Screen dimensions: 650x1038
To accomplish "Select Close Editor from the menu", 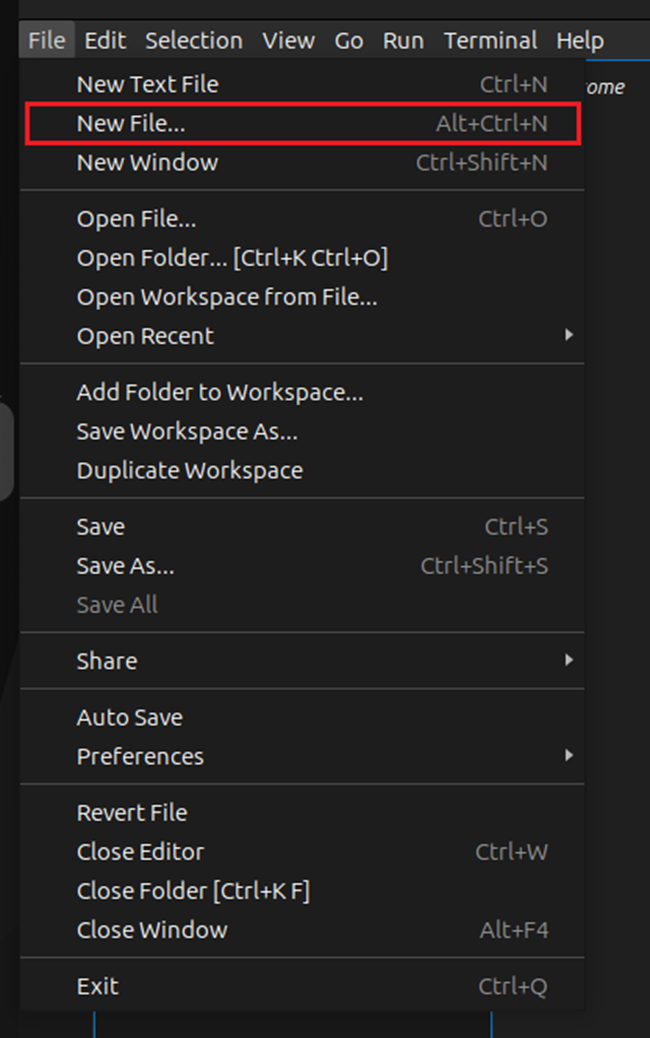I will [x=140, y=852].
